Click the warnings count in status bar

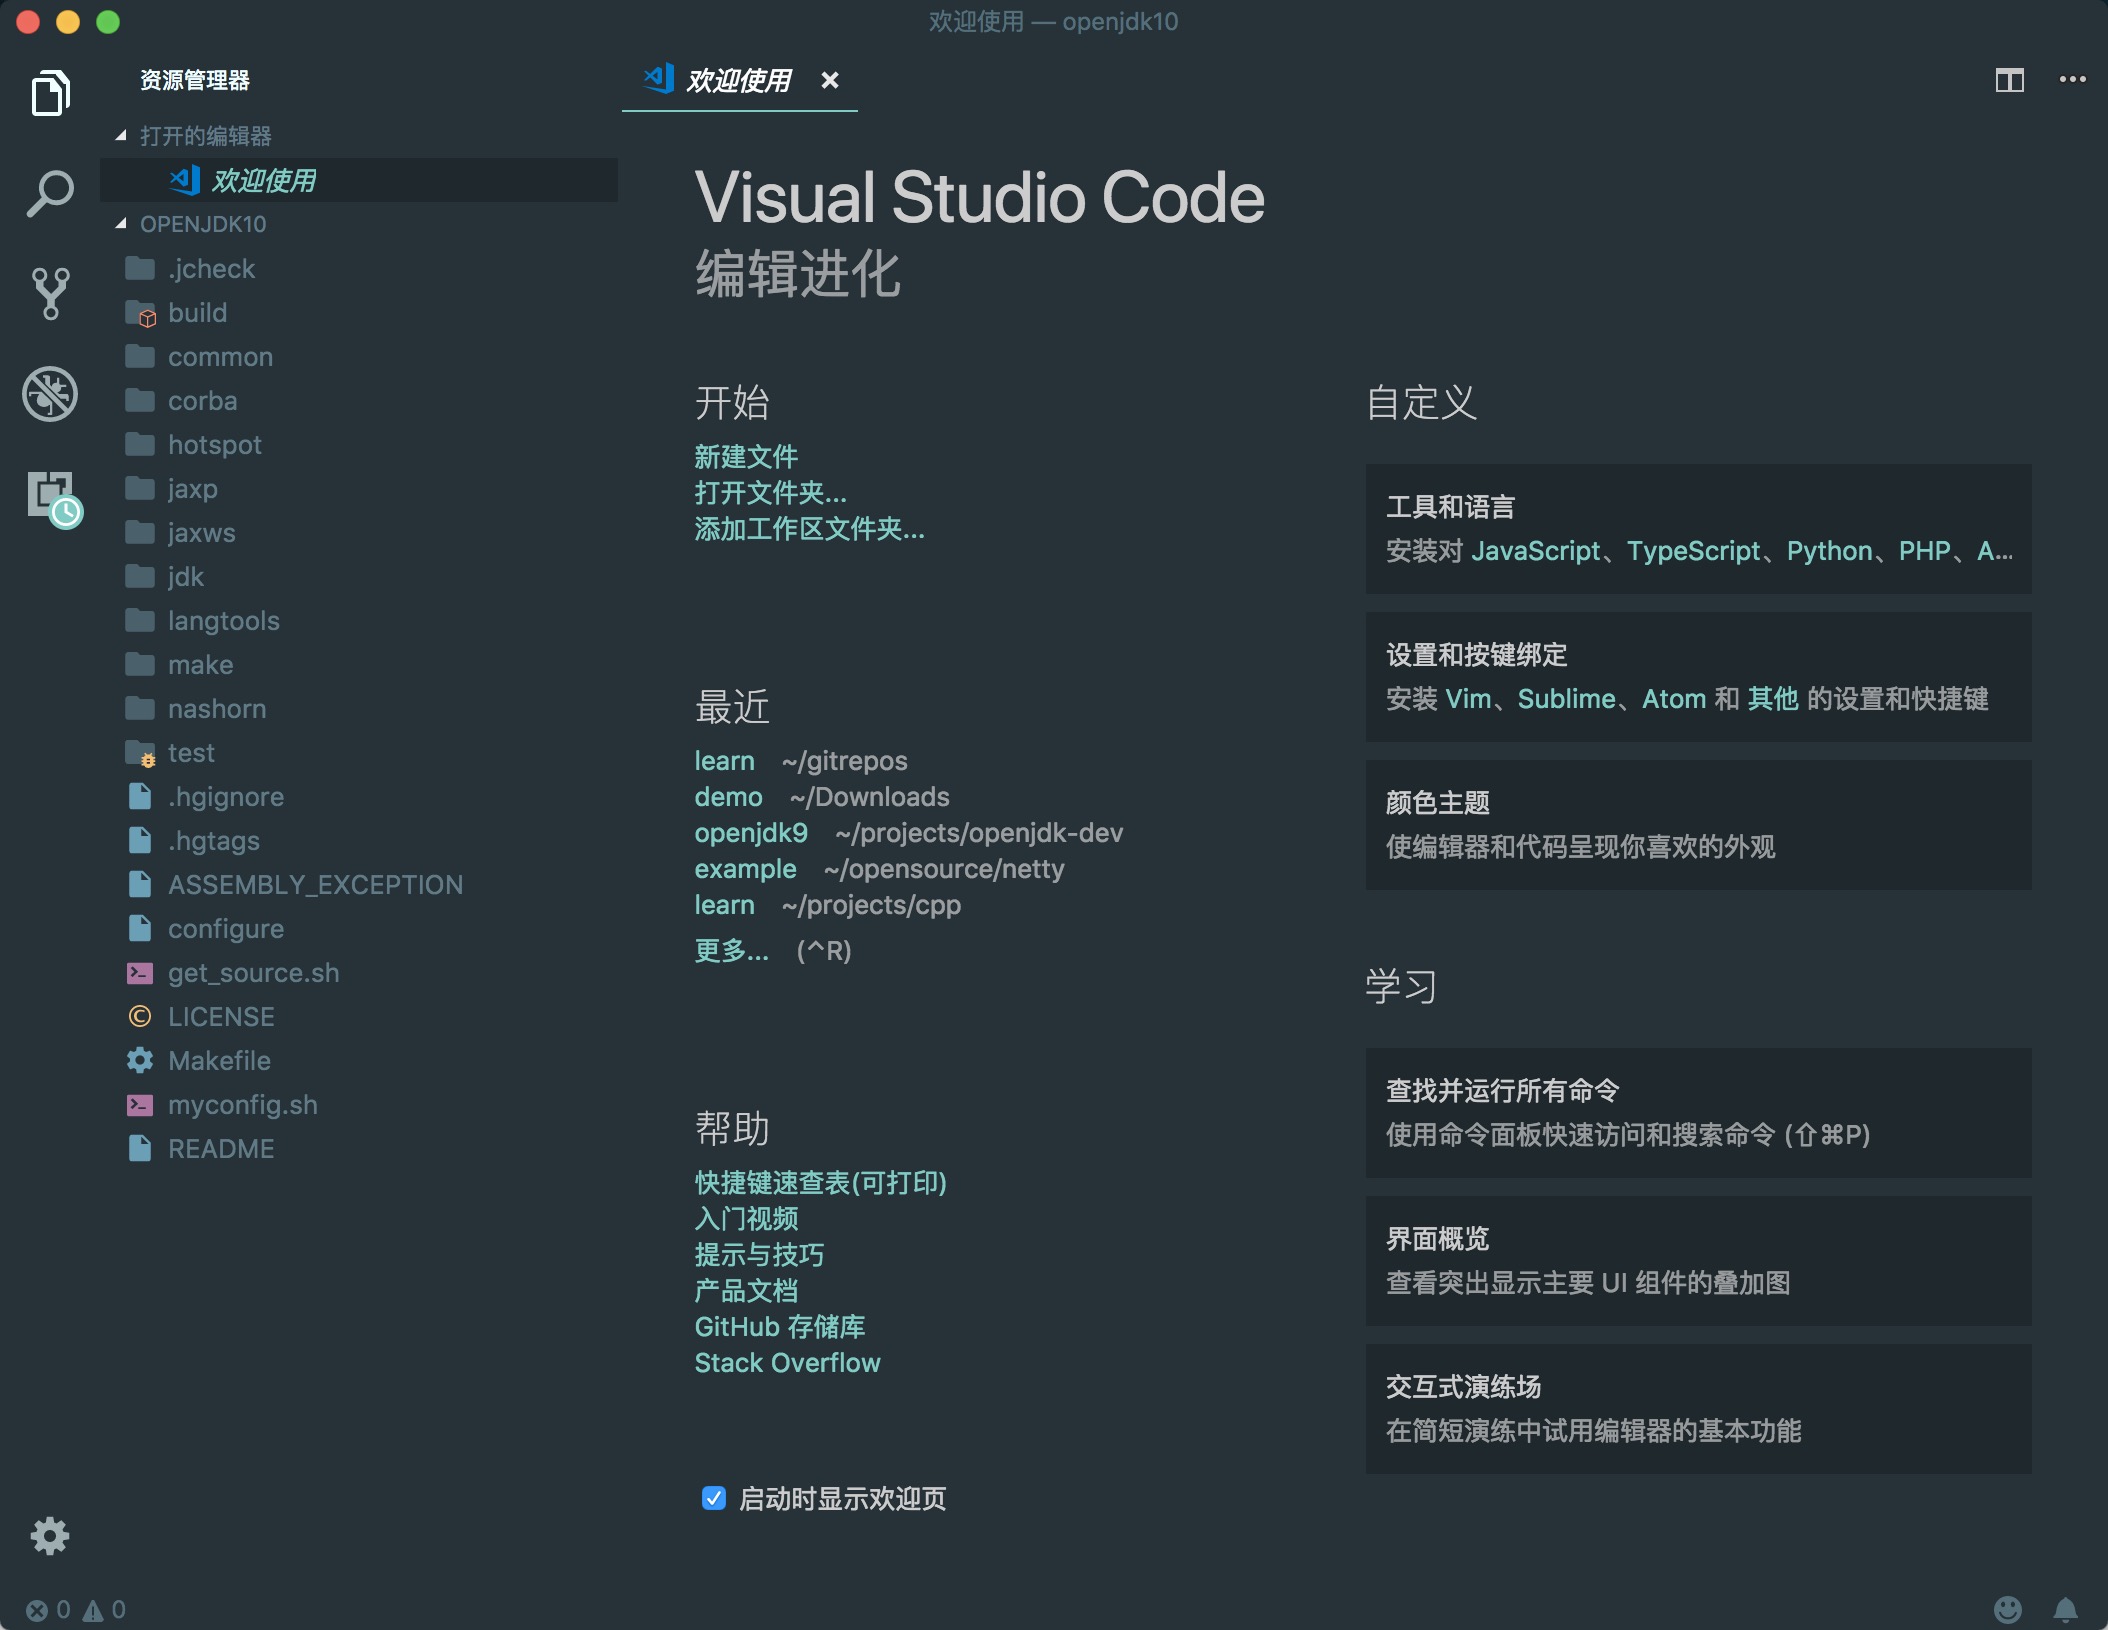click(x=104, y=1609)
